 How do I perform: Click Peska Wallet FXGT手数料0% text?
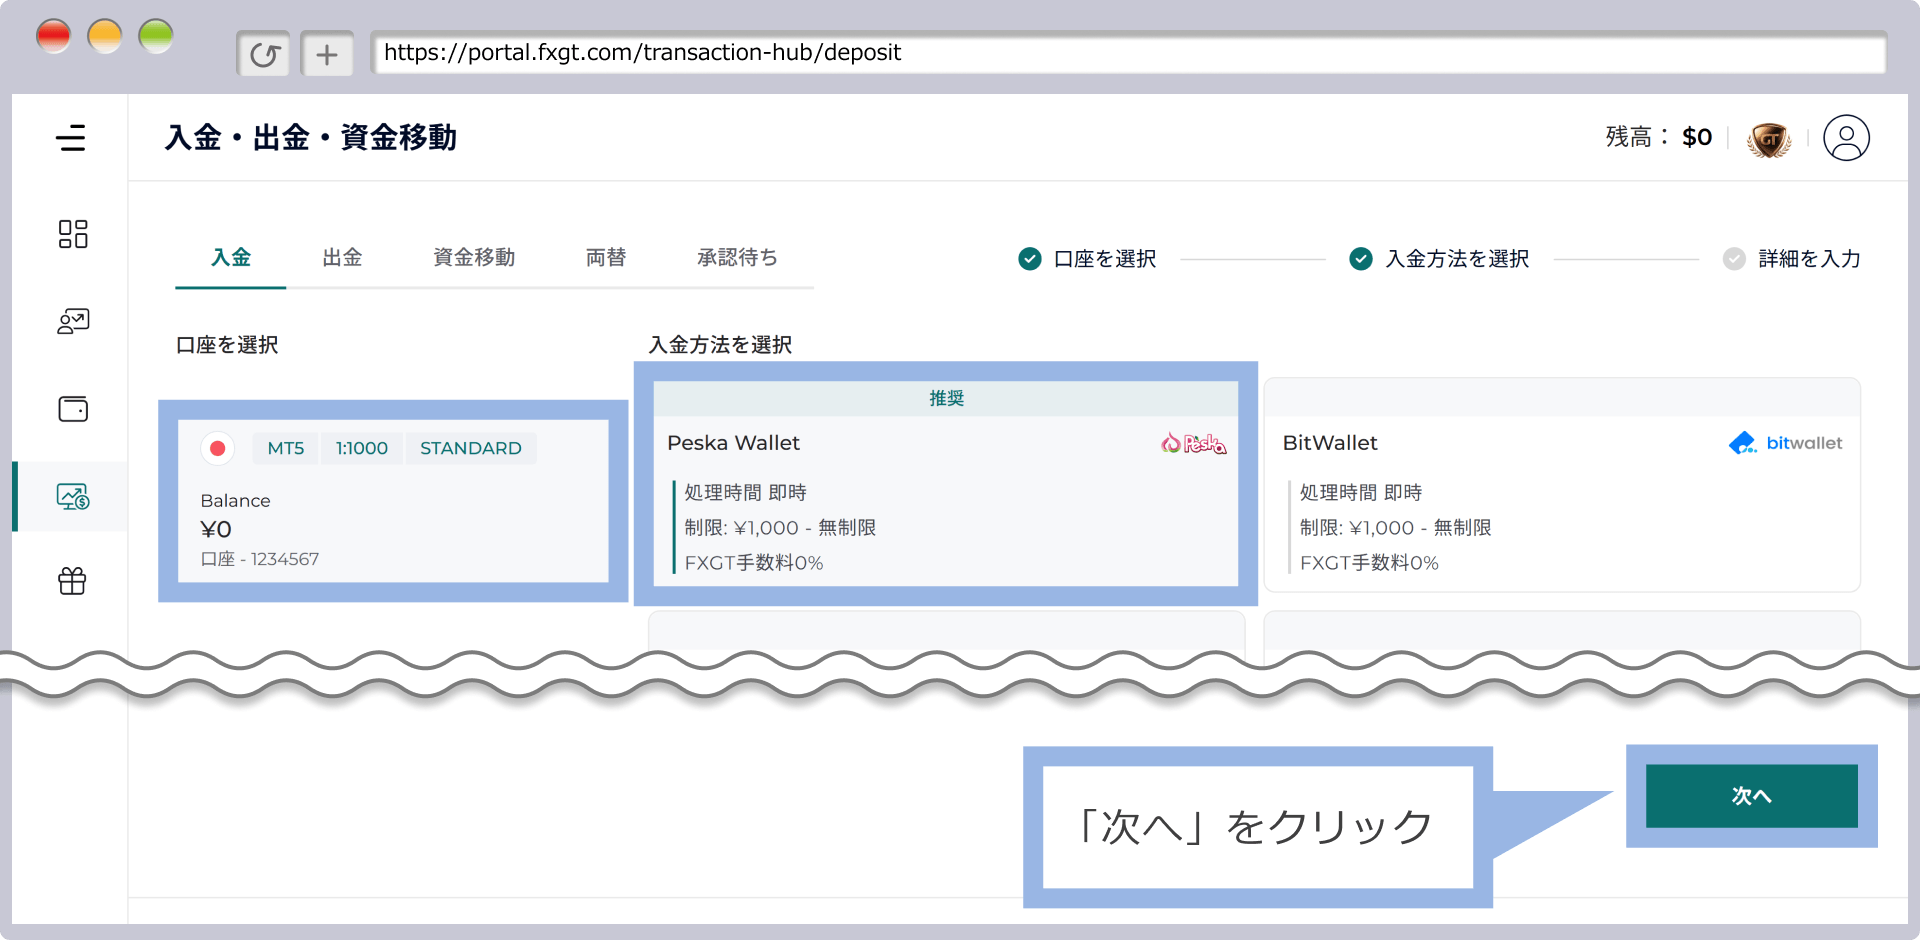click(754, 563)
